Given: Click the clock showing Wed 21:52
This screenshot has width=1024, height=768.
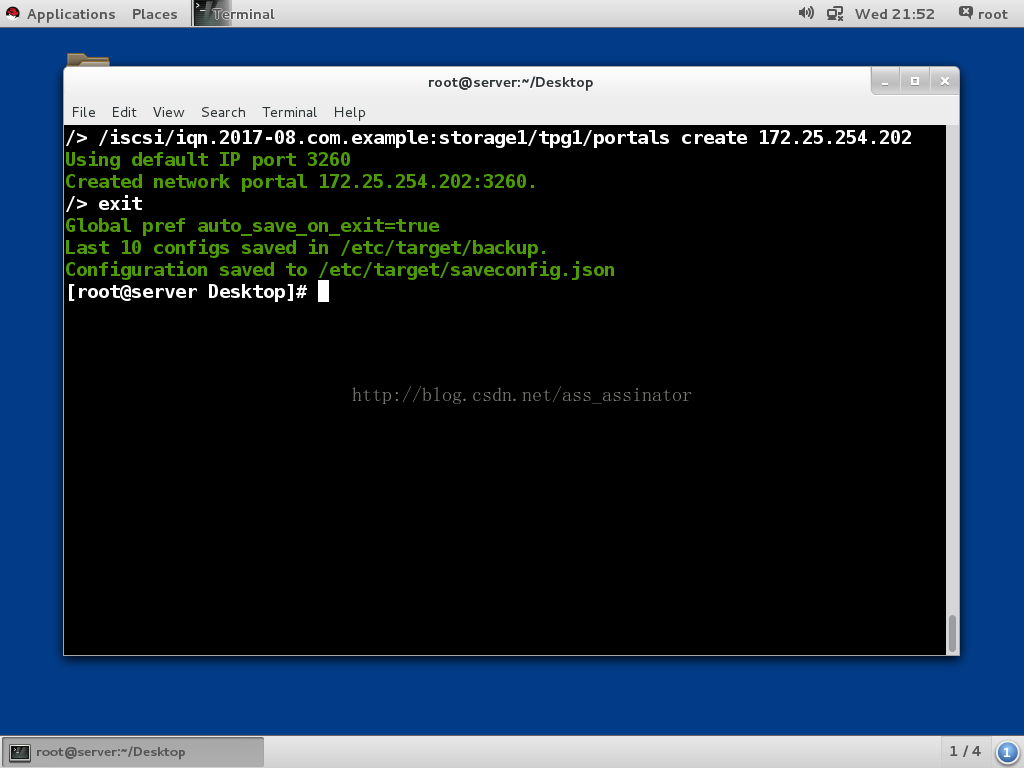Looking at the screenshot, I should [894, 14].
